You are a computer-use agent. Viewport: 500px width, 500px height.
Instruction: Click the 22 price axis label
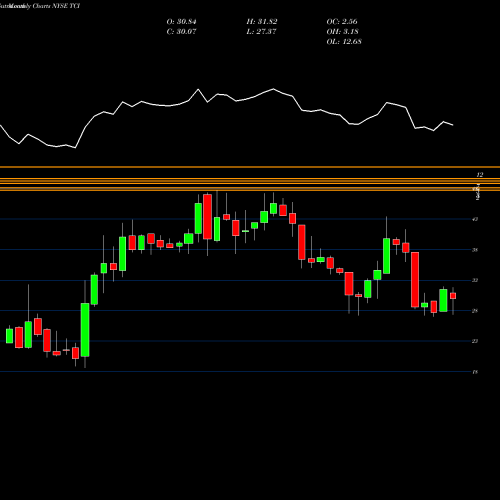(475, 341)
